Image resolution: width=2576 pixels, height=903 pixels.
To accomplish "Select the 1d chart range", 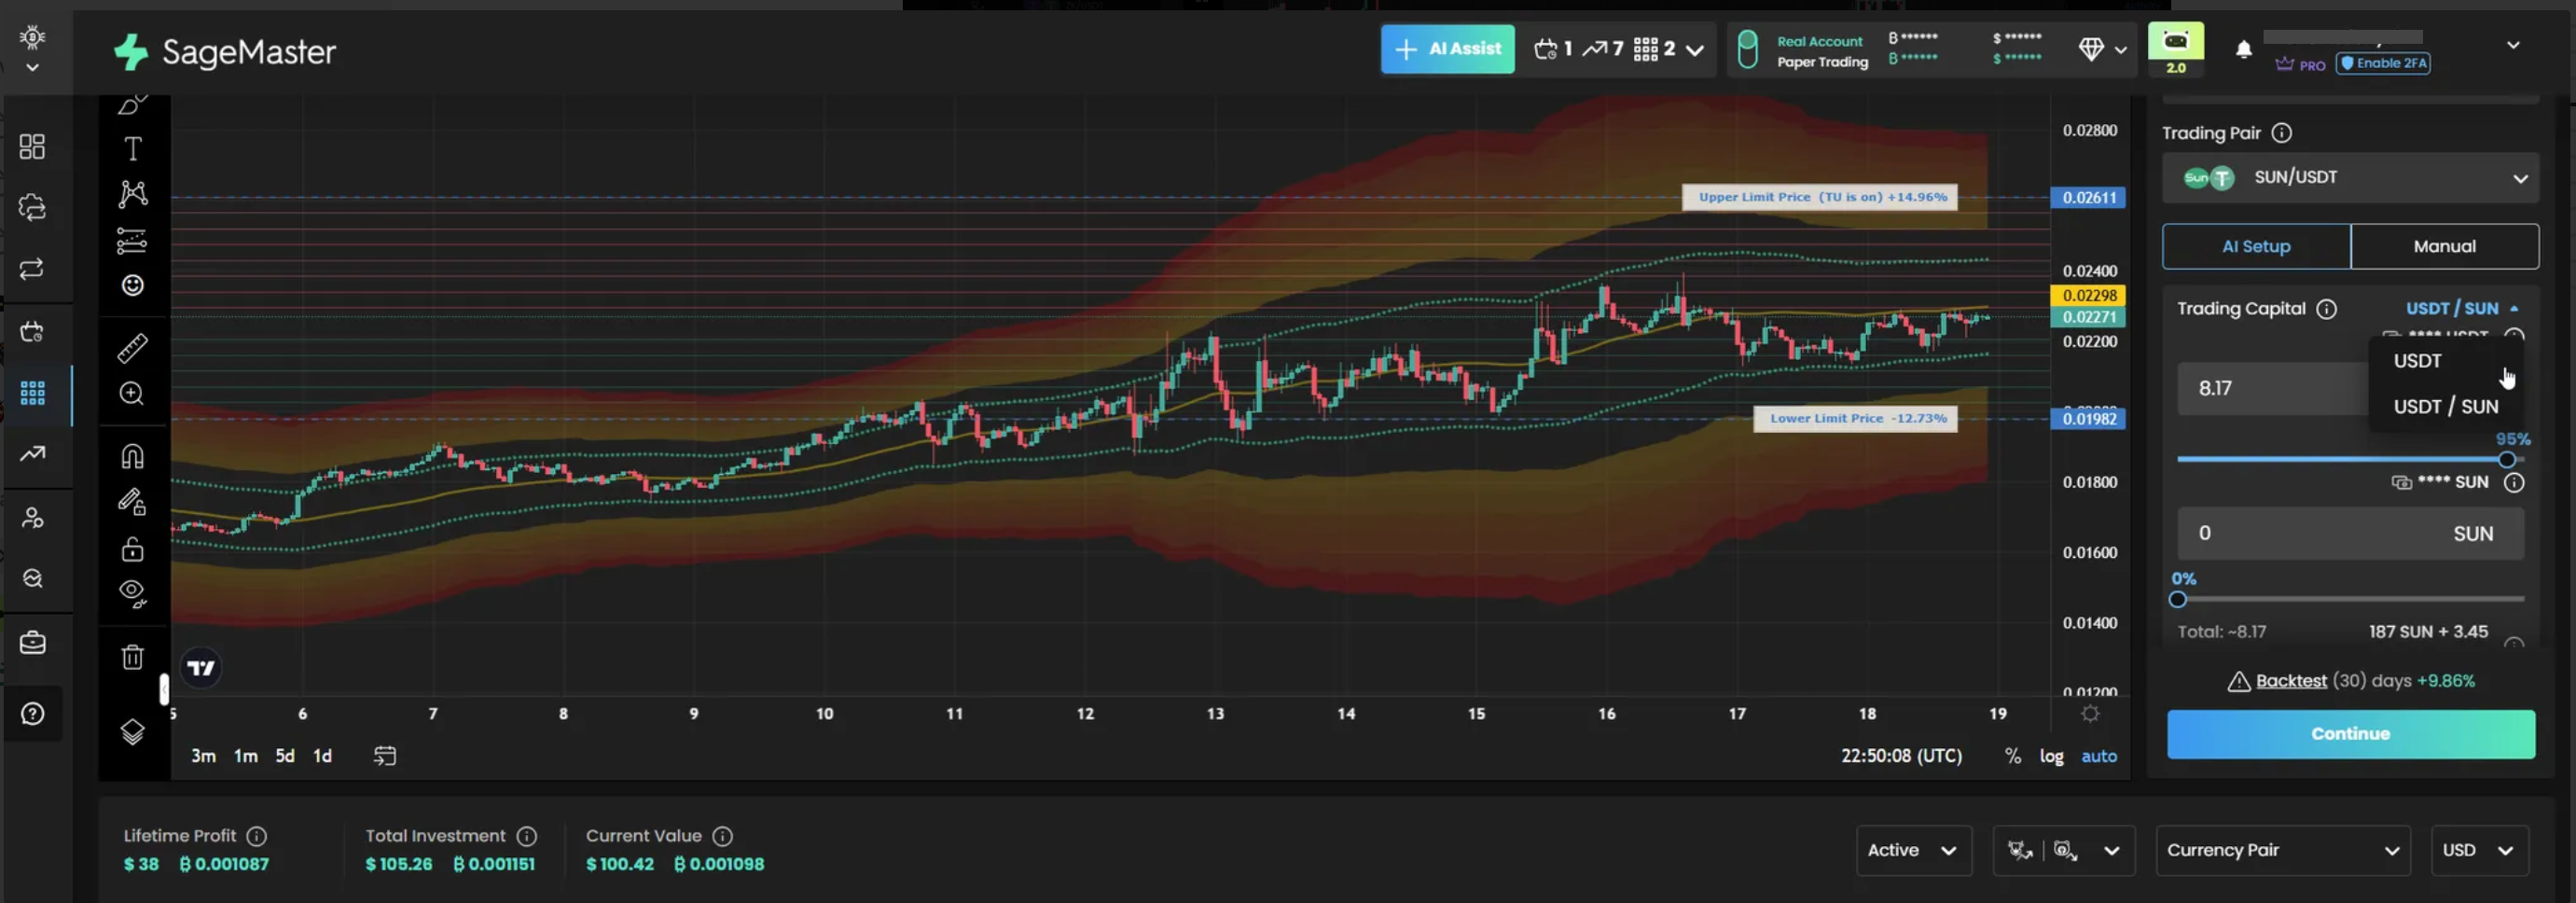I will (322, 756).
